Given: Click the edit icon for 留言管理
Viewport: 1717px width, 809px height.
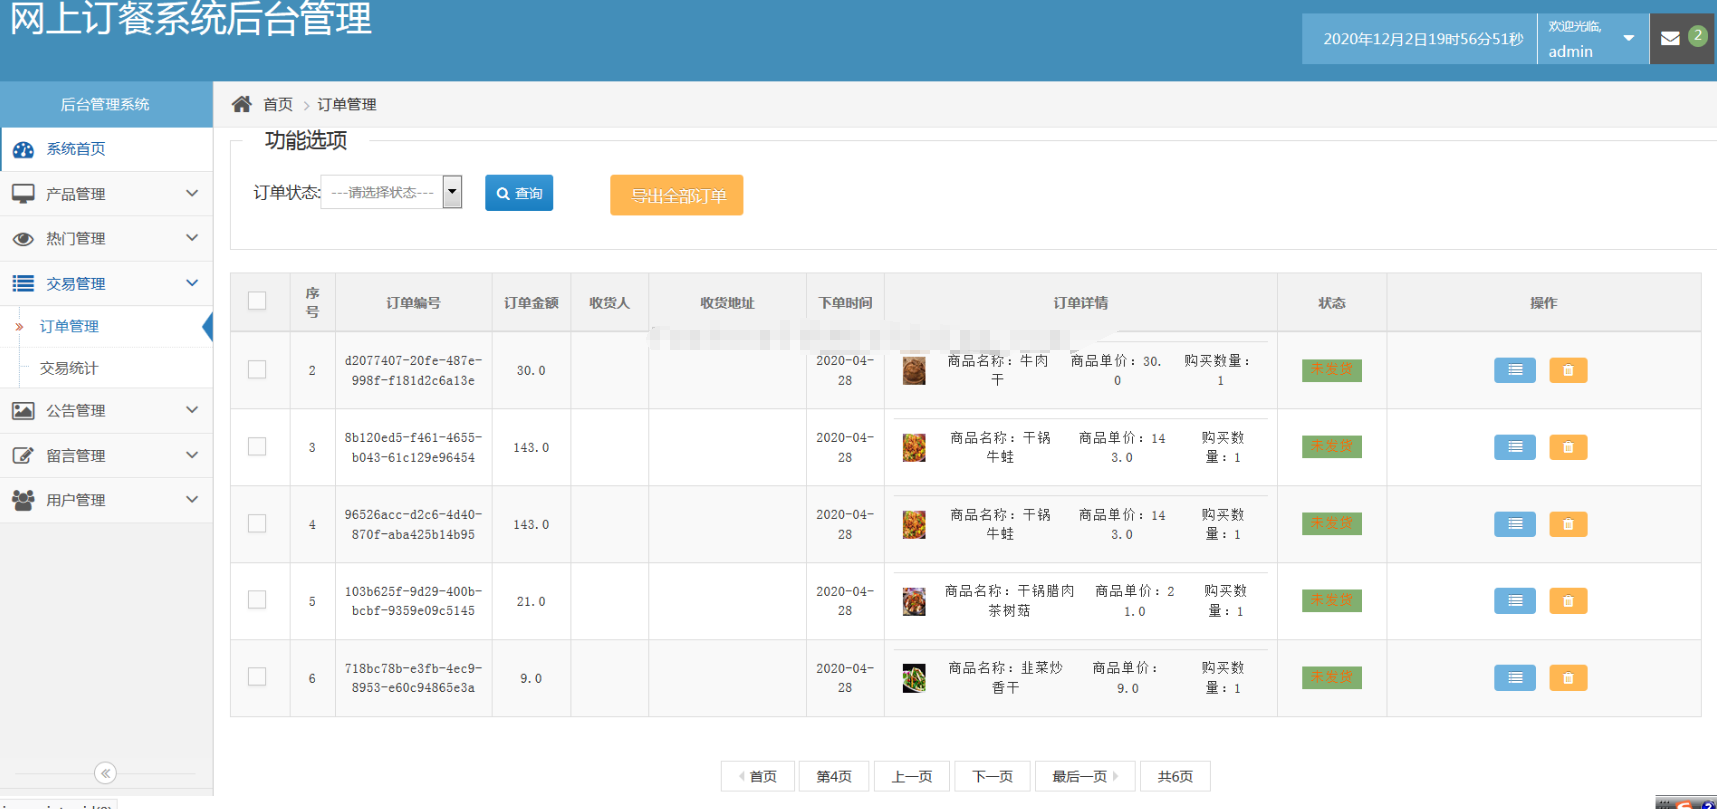Looking at the screenshot, I should (x=23, y=456).
